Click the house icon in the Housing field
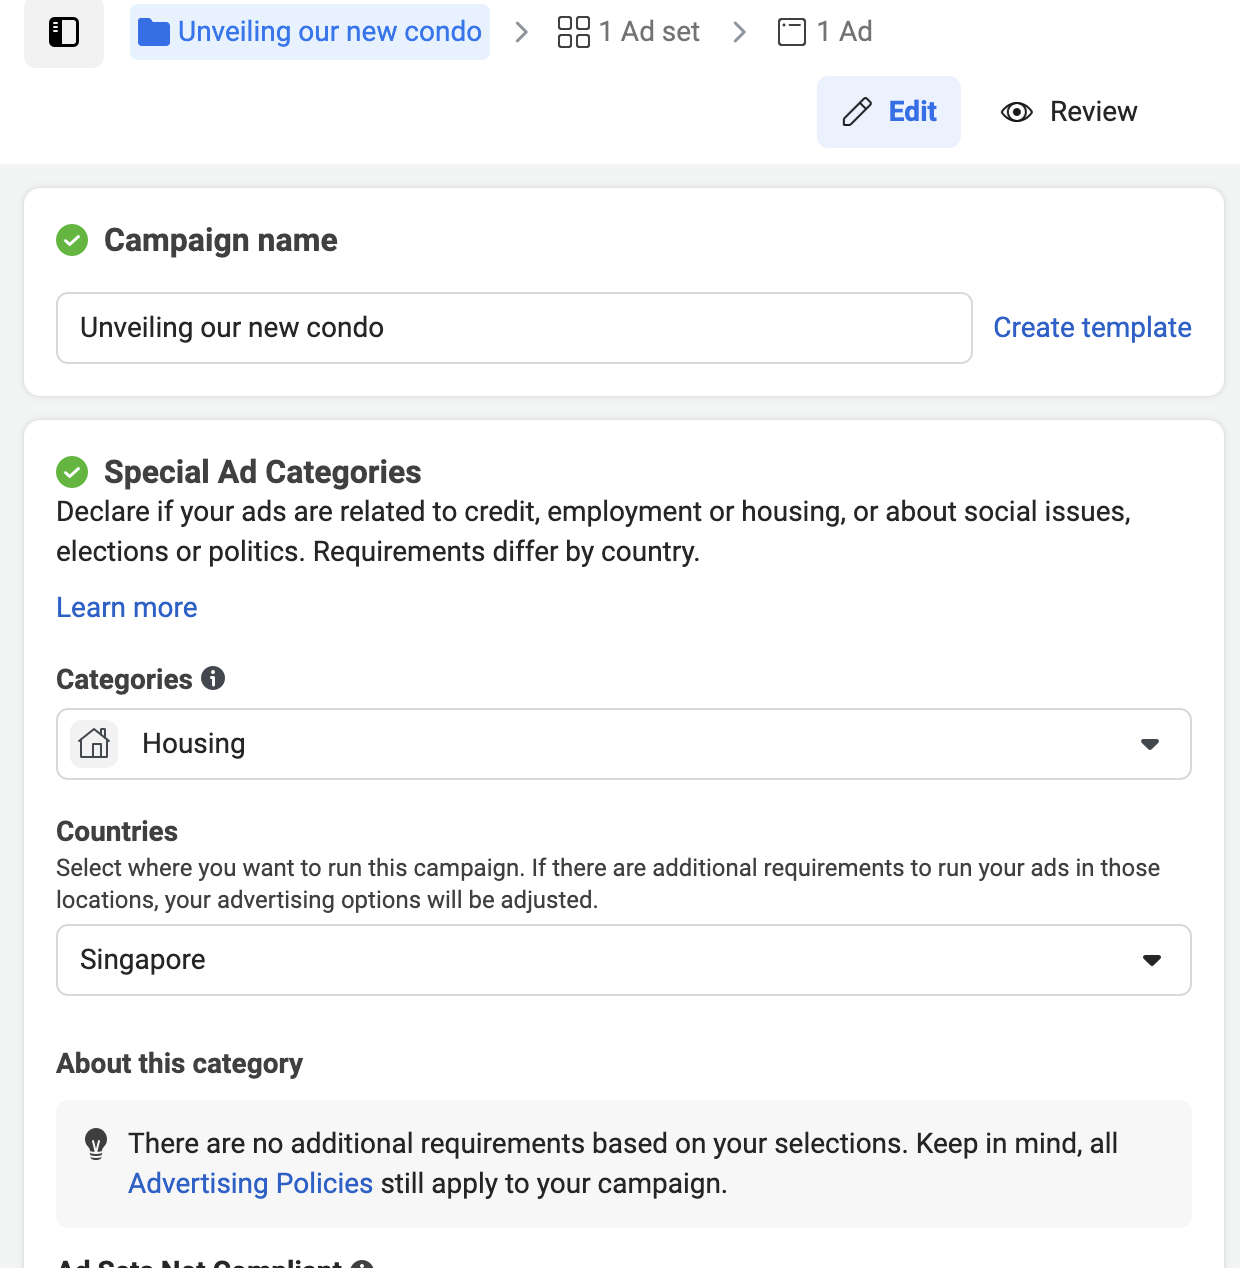 (x=93, y=743)
